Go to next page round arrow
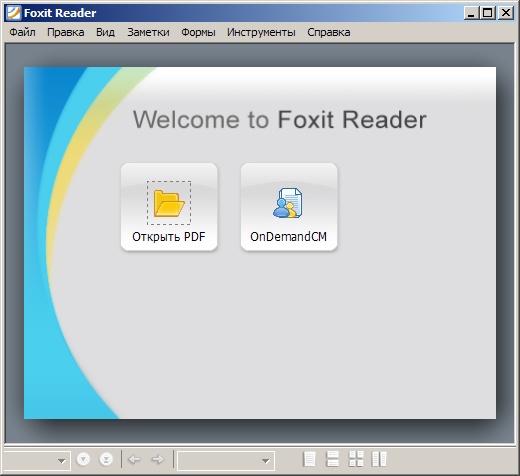The height and width of the screenshot is (476, 520). tap(83, 459)
